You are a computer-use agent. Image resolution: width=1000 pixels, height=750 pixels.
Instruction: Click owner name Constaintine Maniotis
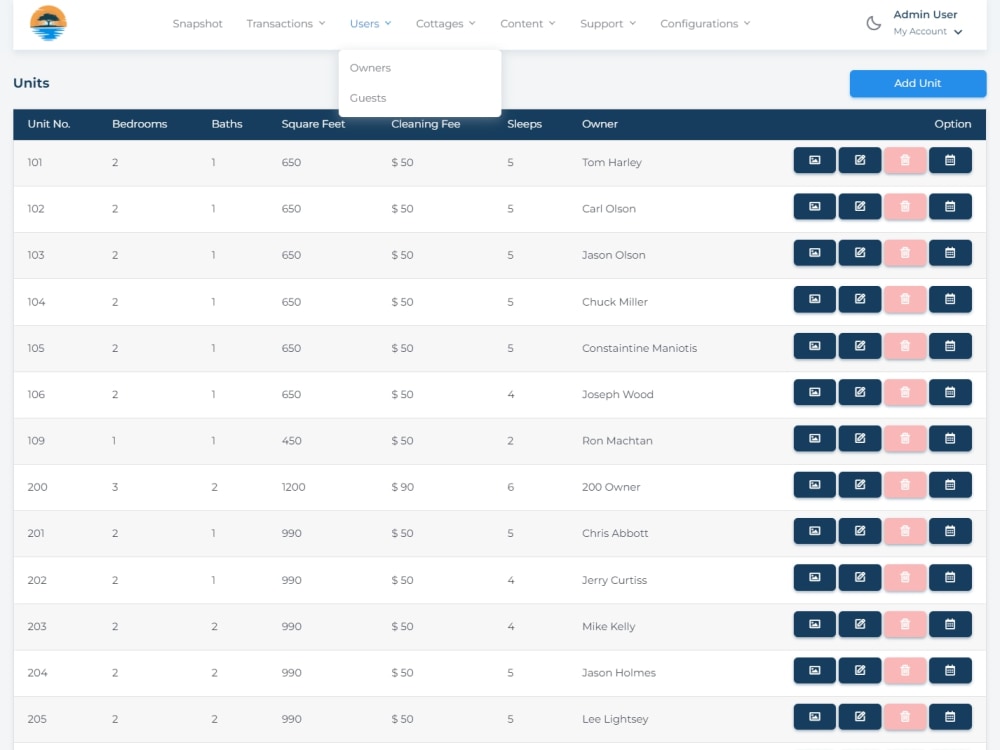639,348
